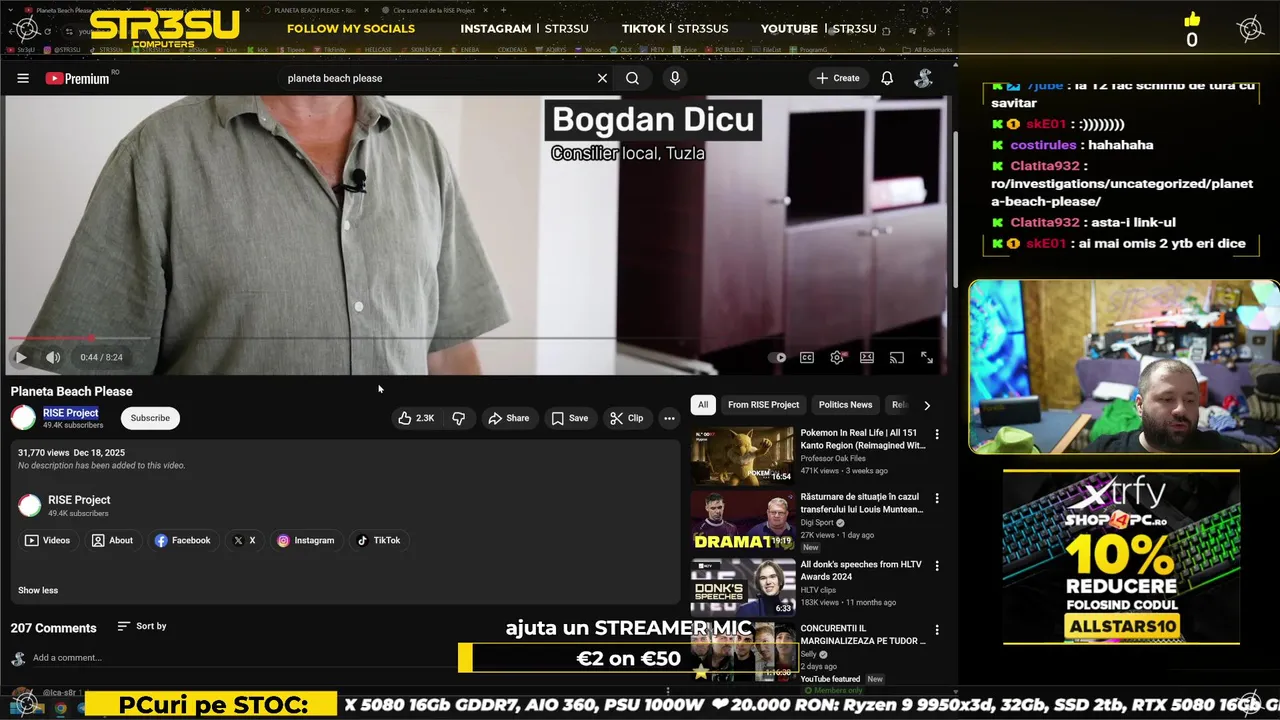Open Chrome from the taskbar
This screenshot has width=1280, height=720.
pos(60,708)
